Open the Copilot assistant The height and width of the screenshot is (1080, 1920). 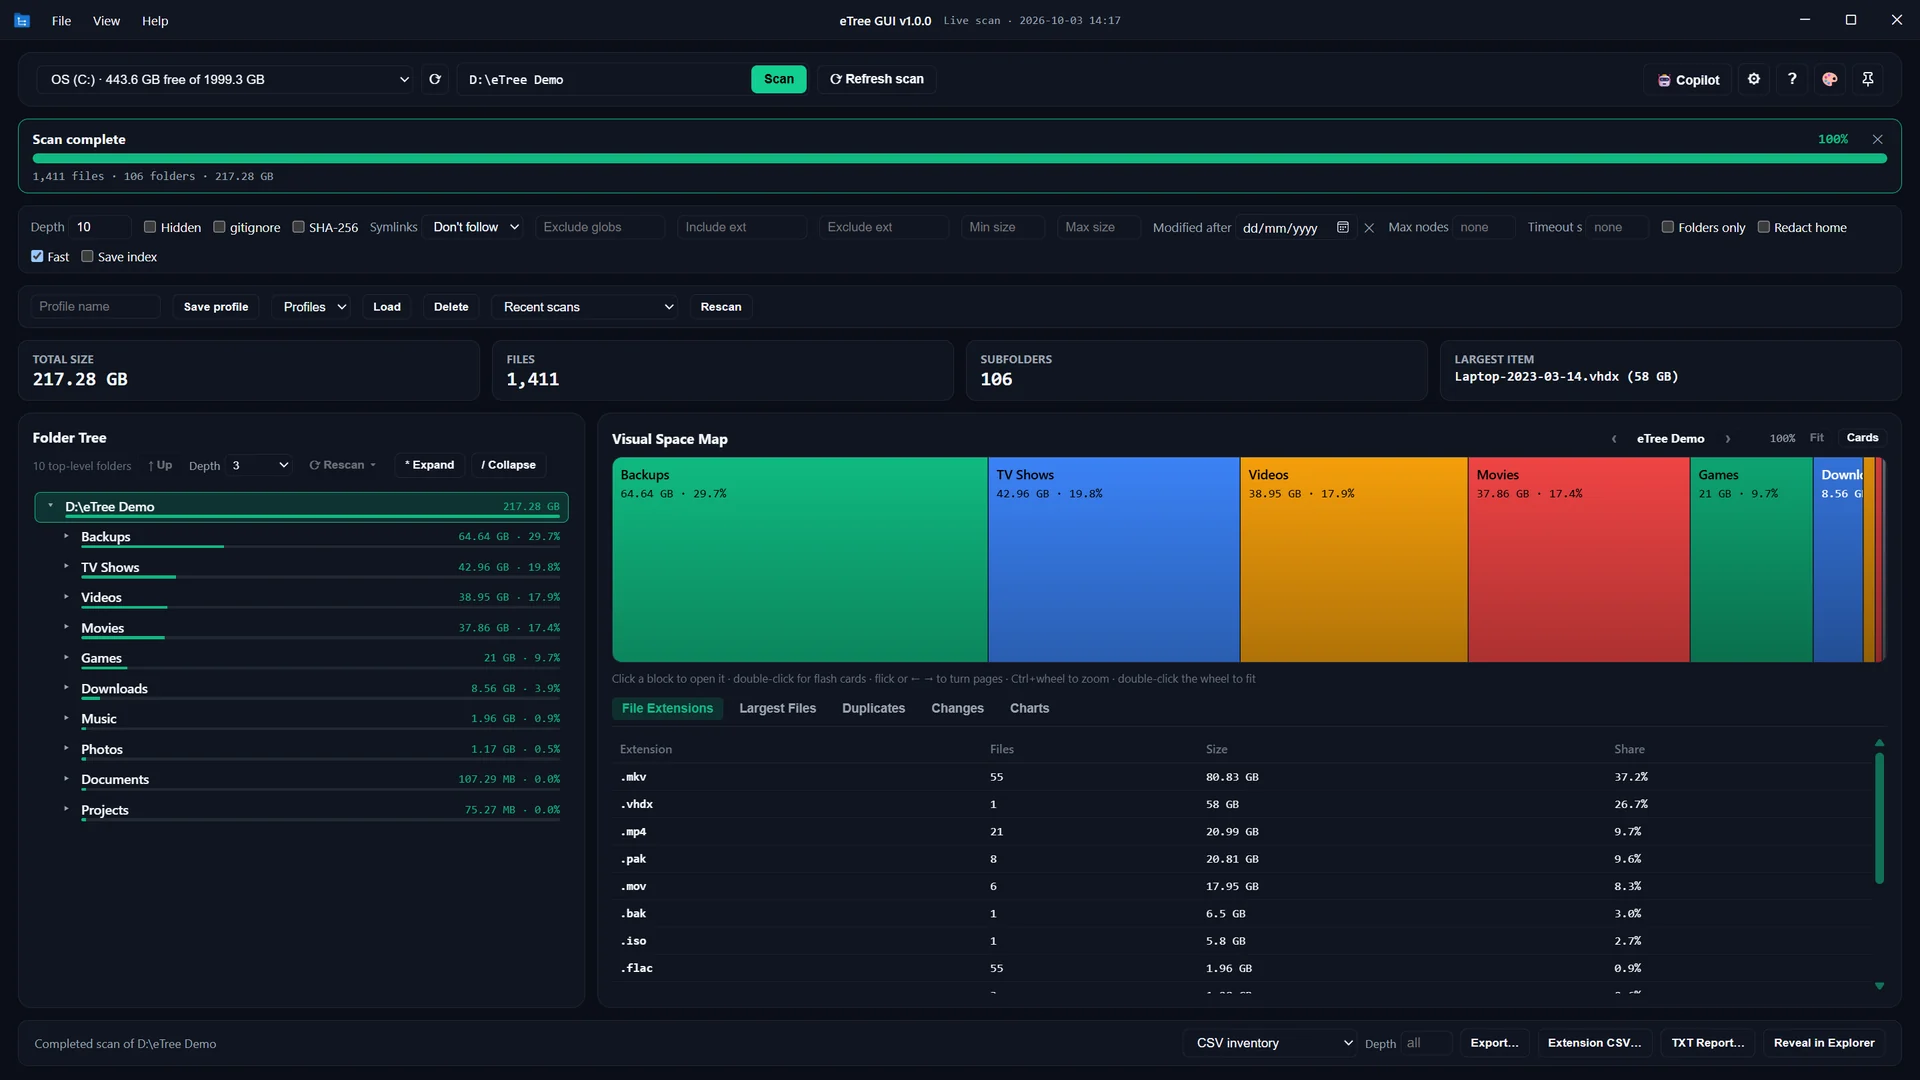coord(1688,80)
